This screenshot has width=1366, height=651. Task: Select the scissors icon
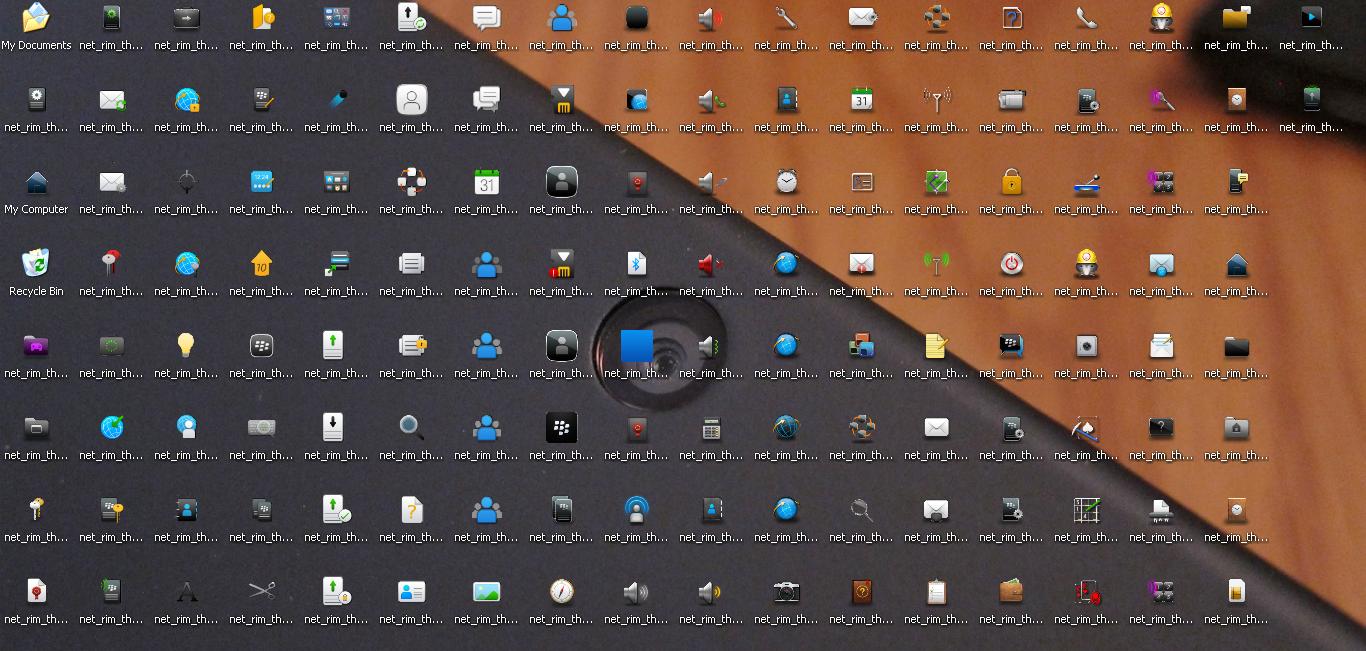(261, 592)
